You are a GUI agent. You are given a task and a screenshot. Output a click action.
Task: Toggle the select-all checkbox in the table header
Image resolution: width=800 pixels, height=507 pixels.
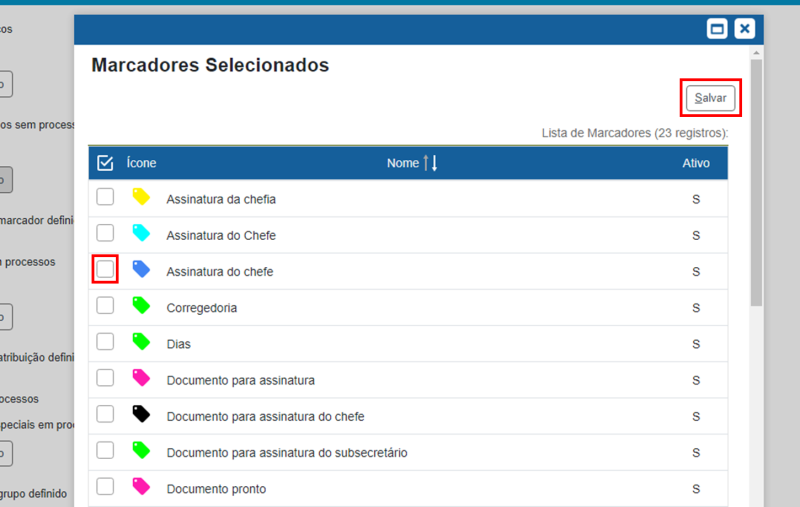[x=105, y=163]
